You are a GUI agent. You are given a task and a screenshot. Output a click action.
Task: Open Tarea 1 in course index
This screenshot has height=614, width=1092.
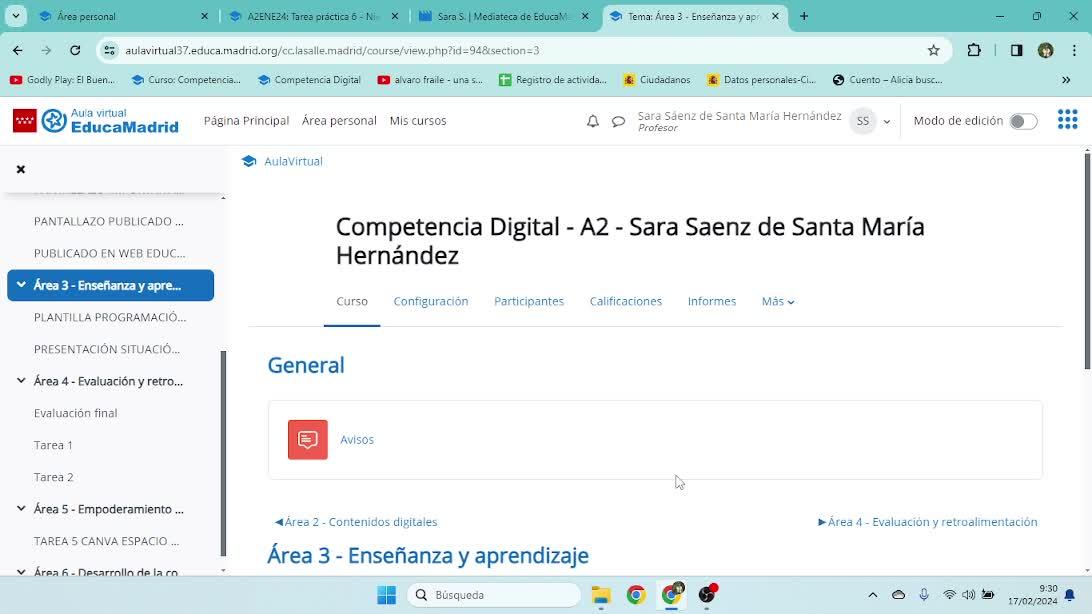point(53,446)
